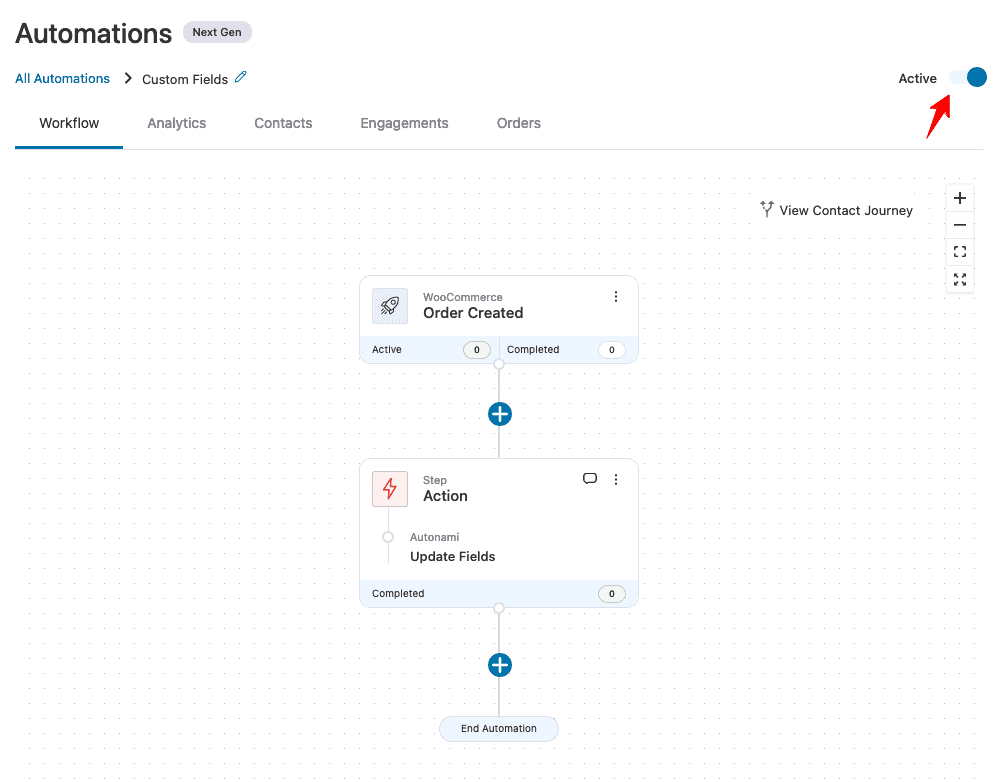Add step below Order Created
This screenshot has height=782, width=1003.
[x=500, y=414]
